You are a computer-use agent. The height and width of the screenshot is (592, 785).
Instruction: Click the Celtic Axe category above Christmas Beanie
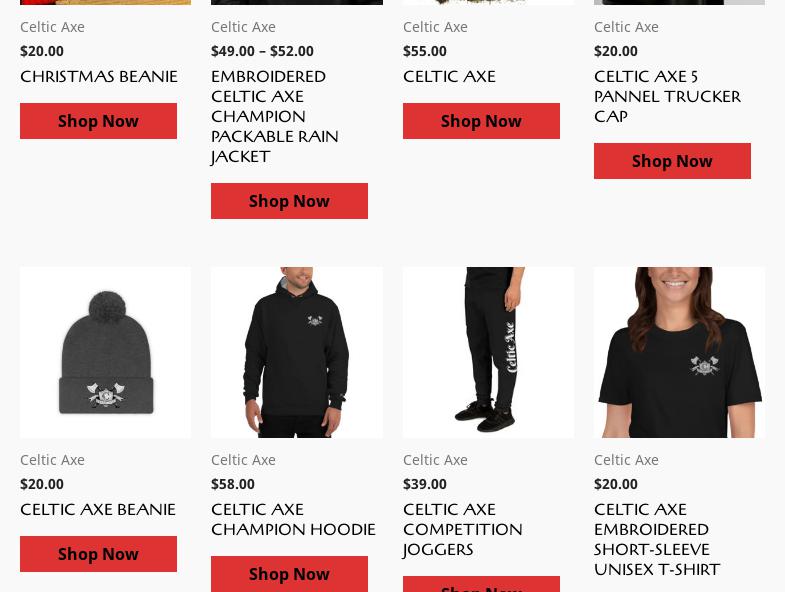pos(52,27)
